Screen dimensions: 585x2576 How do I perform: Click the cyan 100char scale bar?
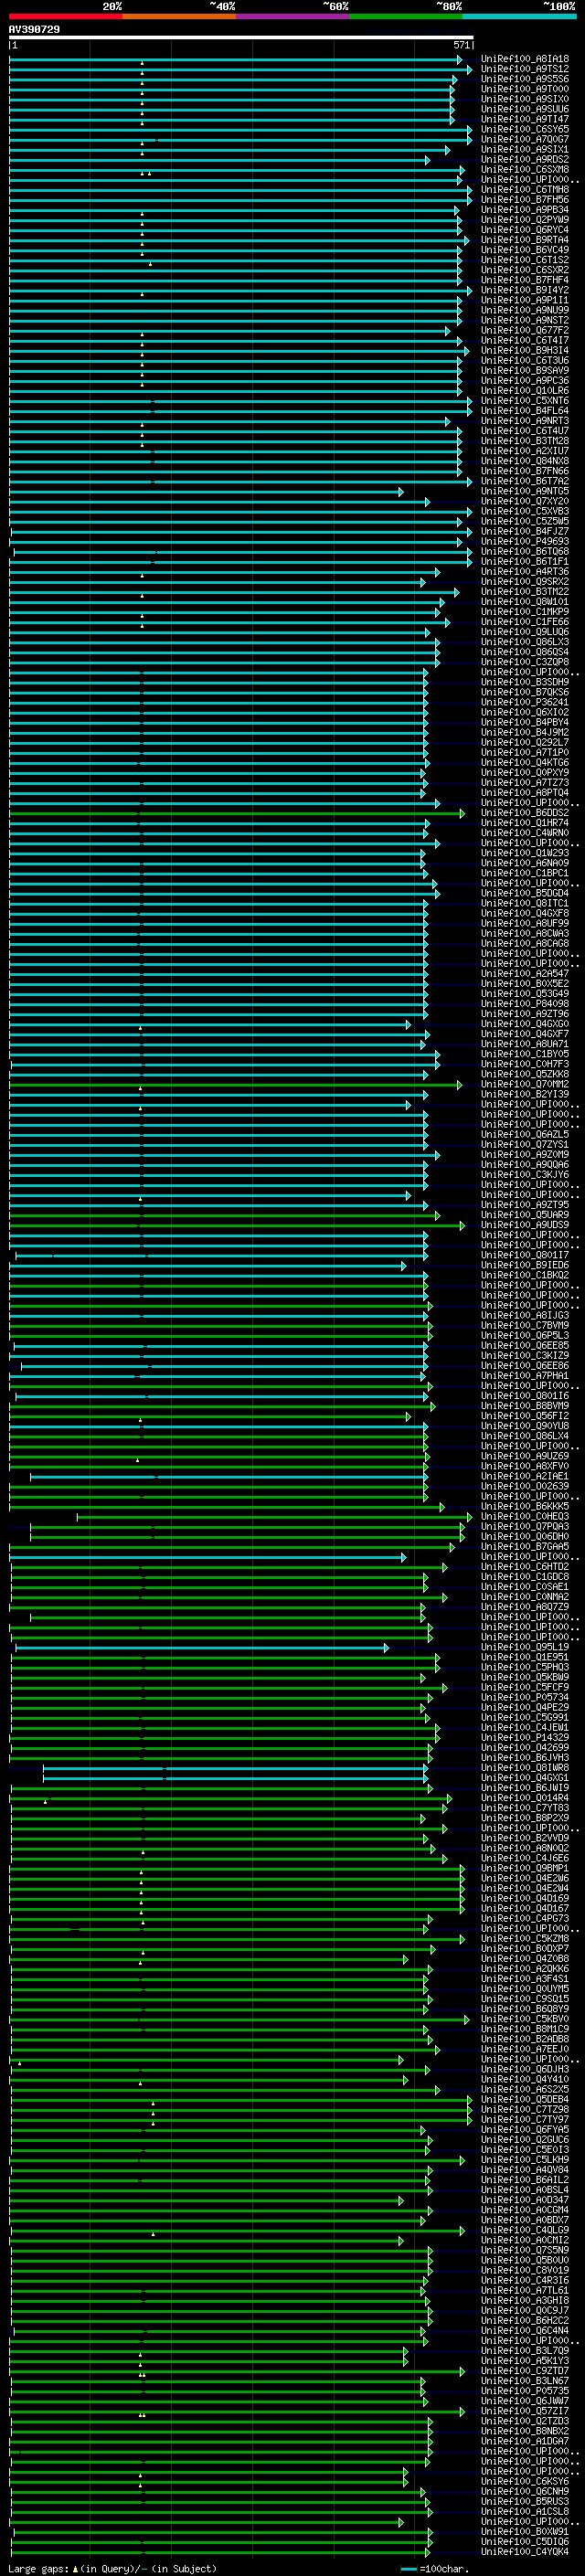(x=409, y=2569)
